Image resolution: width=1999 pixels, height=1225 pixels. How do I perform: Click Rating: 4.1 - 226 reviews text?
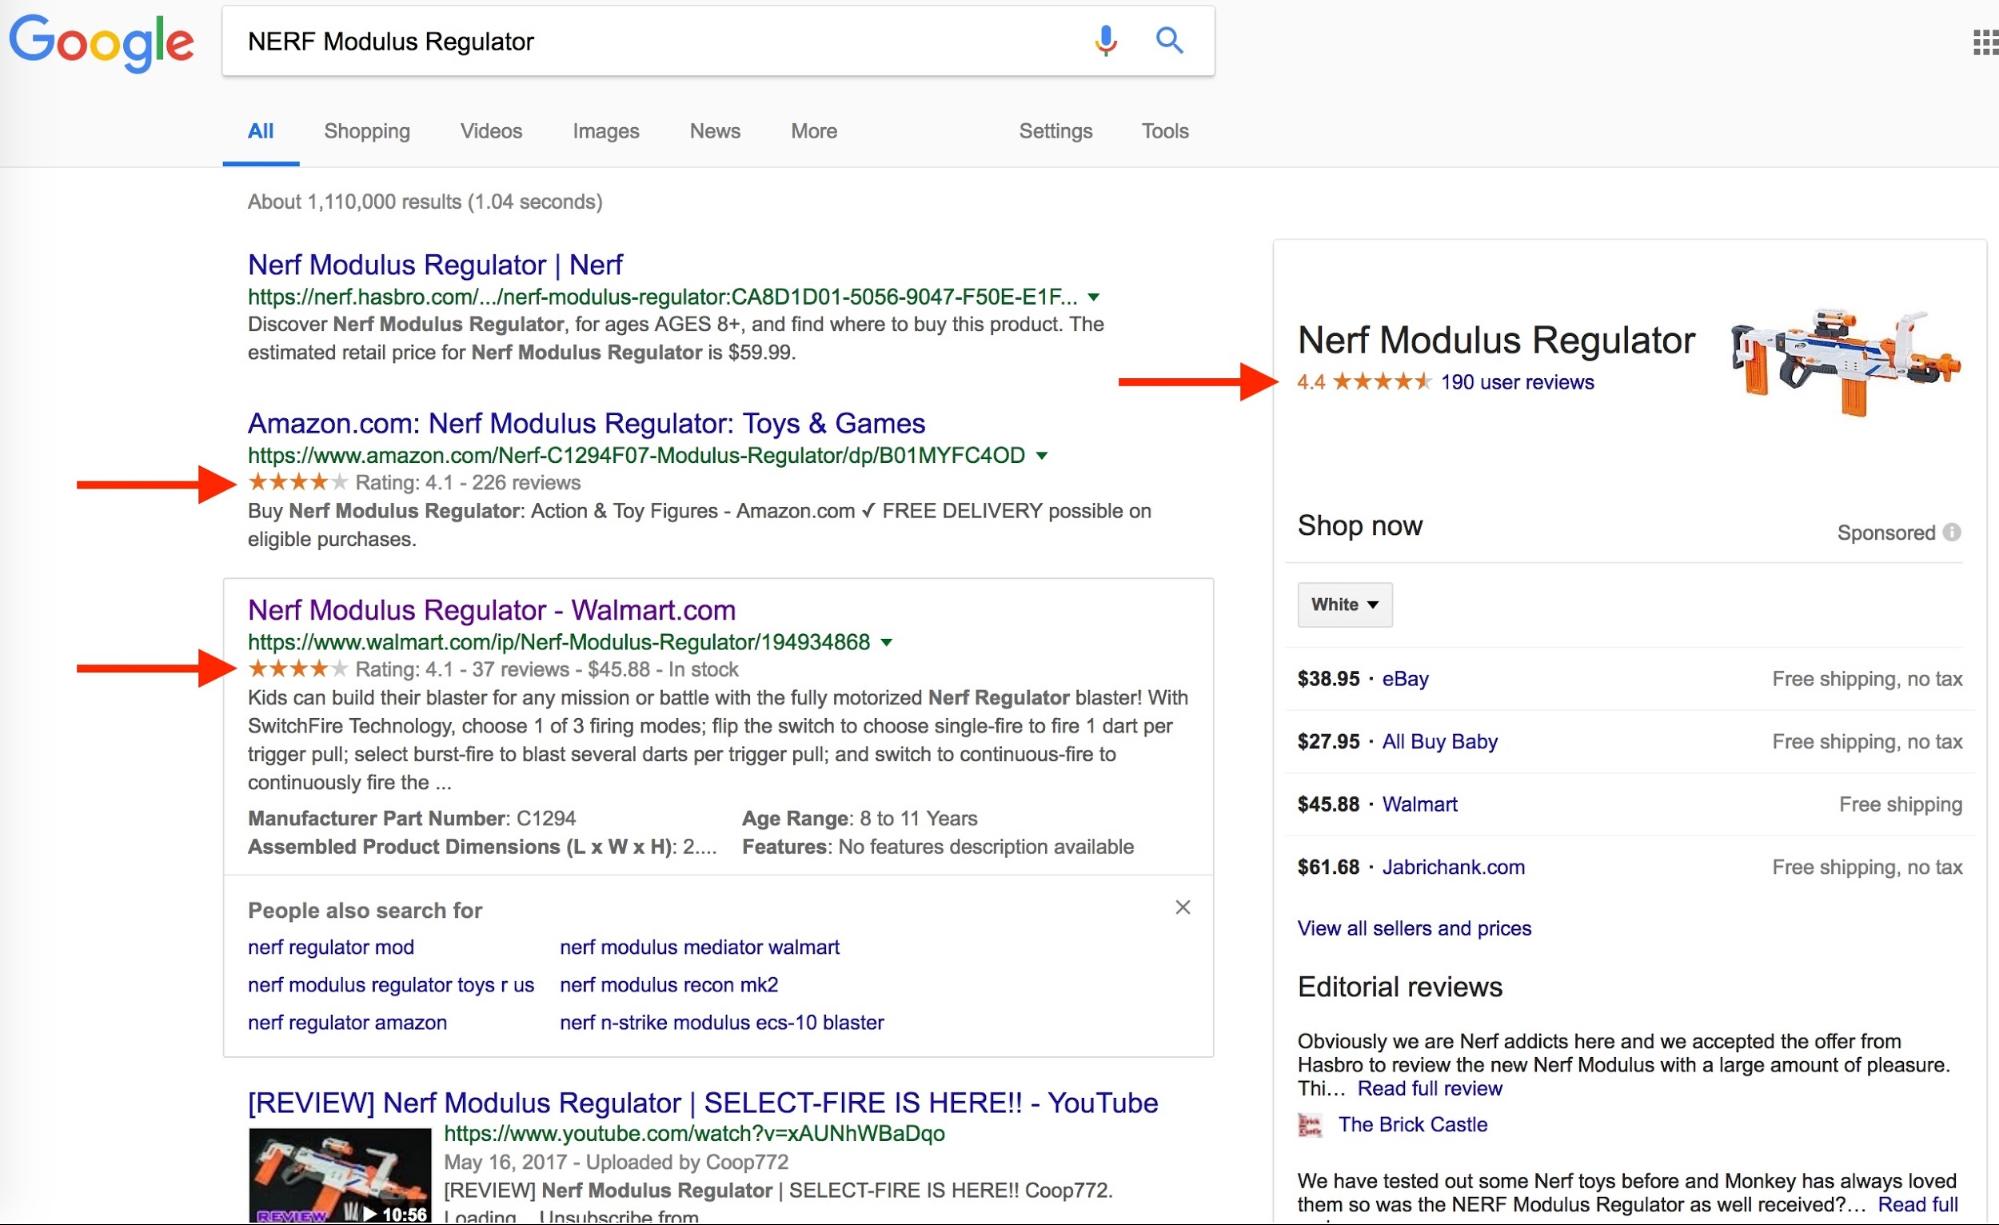468,483
